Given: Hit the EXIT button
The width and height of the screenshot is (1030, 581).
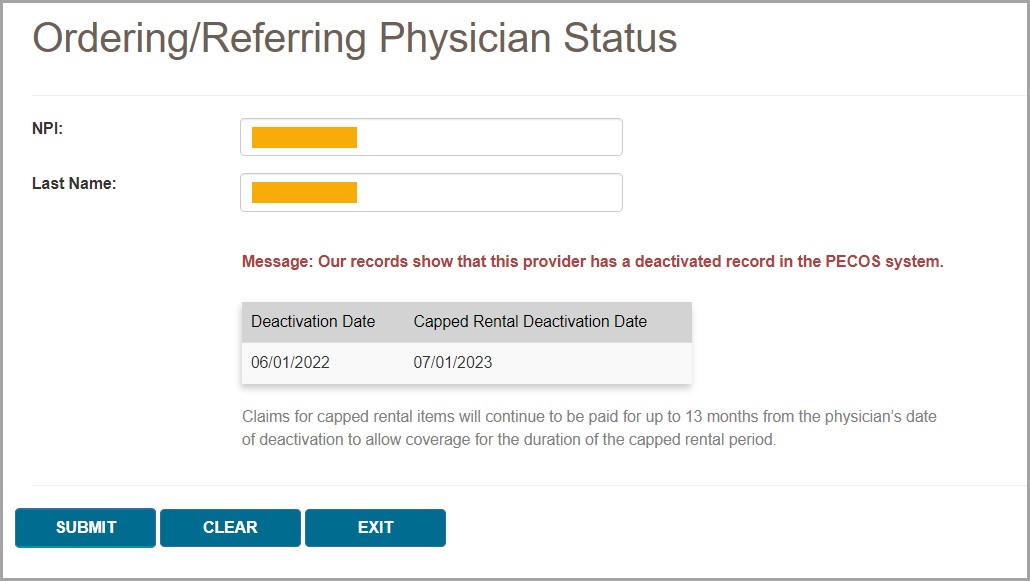Looking at the screenshot, I should pos(375,528).
